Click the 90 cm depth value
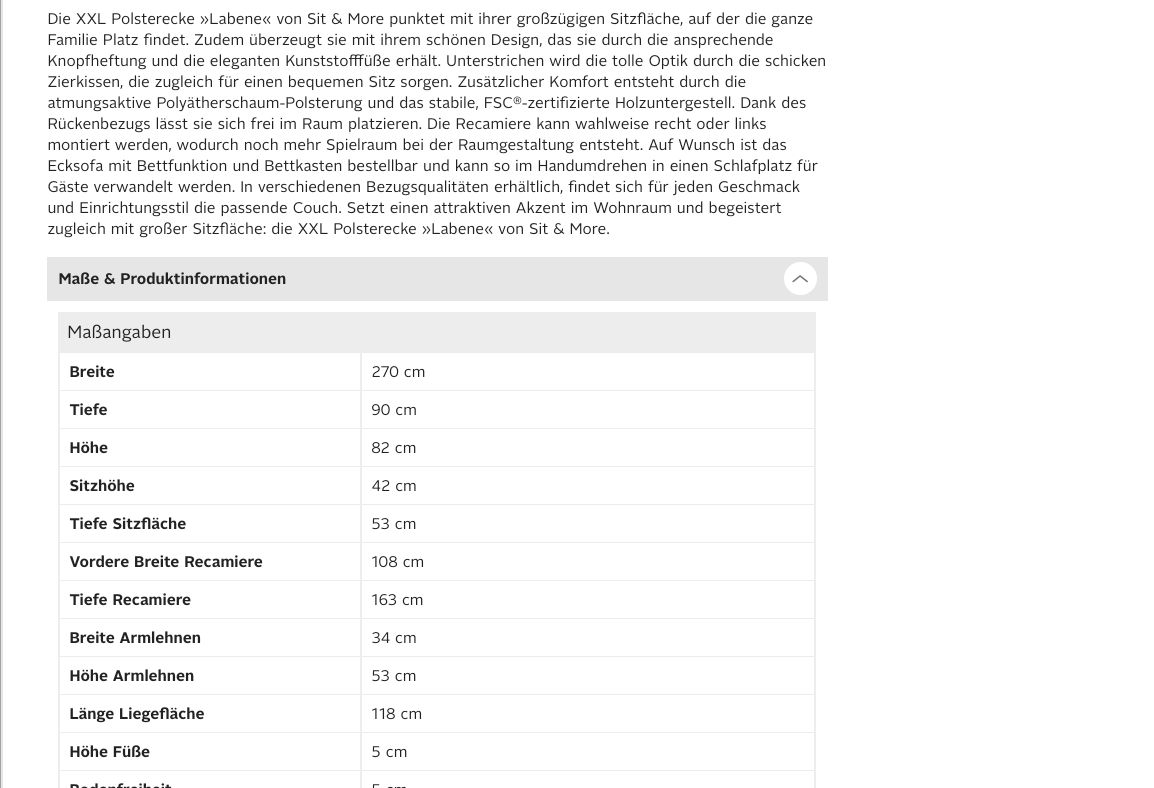 click(x=394, y=410)
